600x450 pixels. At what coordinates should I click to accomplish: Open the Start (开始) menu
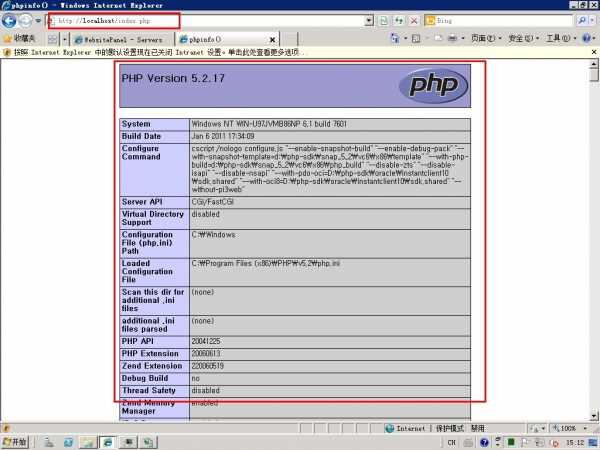(x=15, y=442)
